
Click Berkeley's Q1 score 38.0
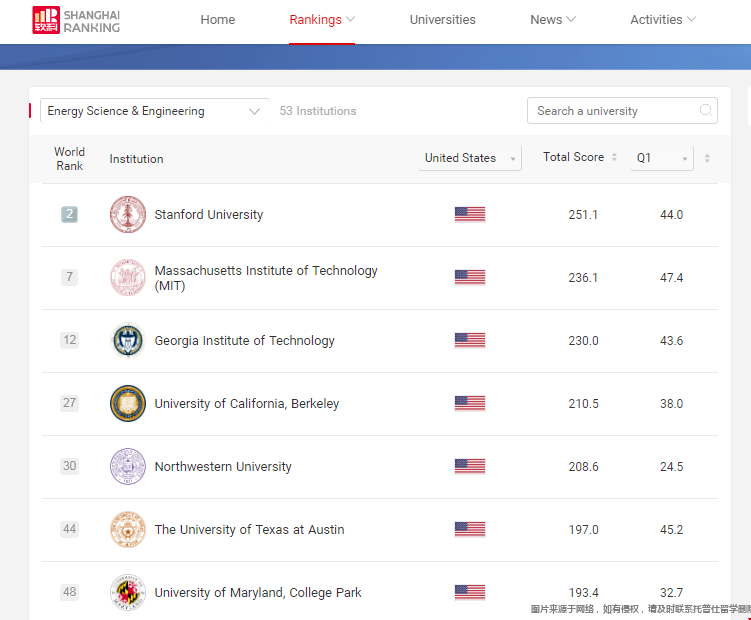pyautogui.click(x=671, y=404)
